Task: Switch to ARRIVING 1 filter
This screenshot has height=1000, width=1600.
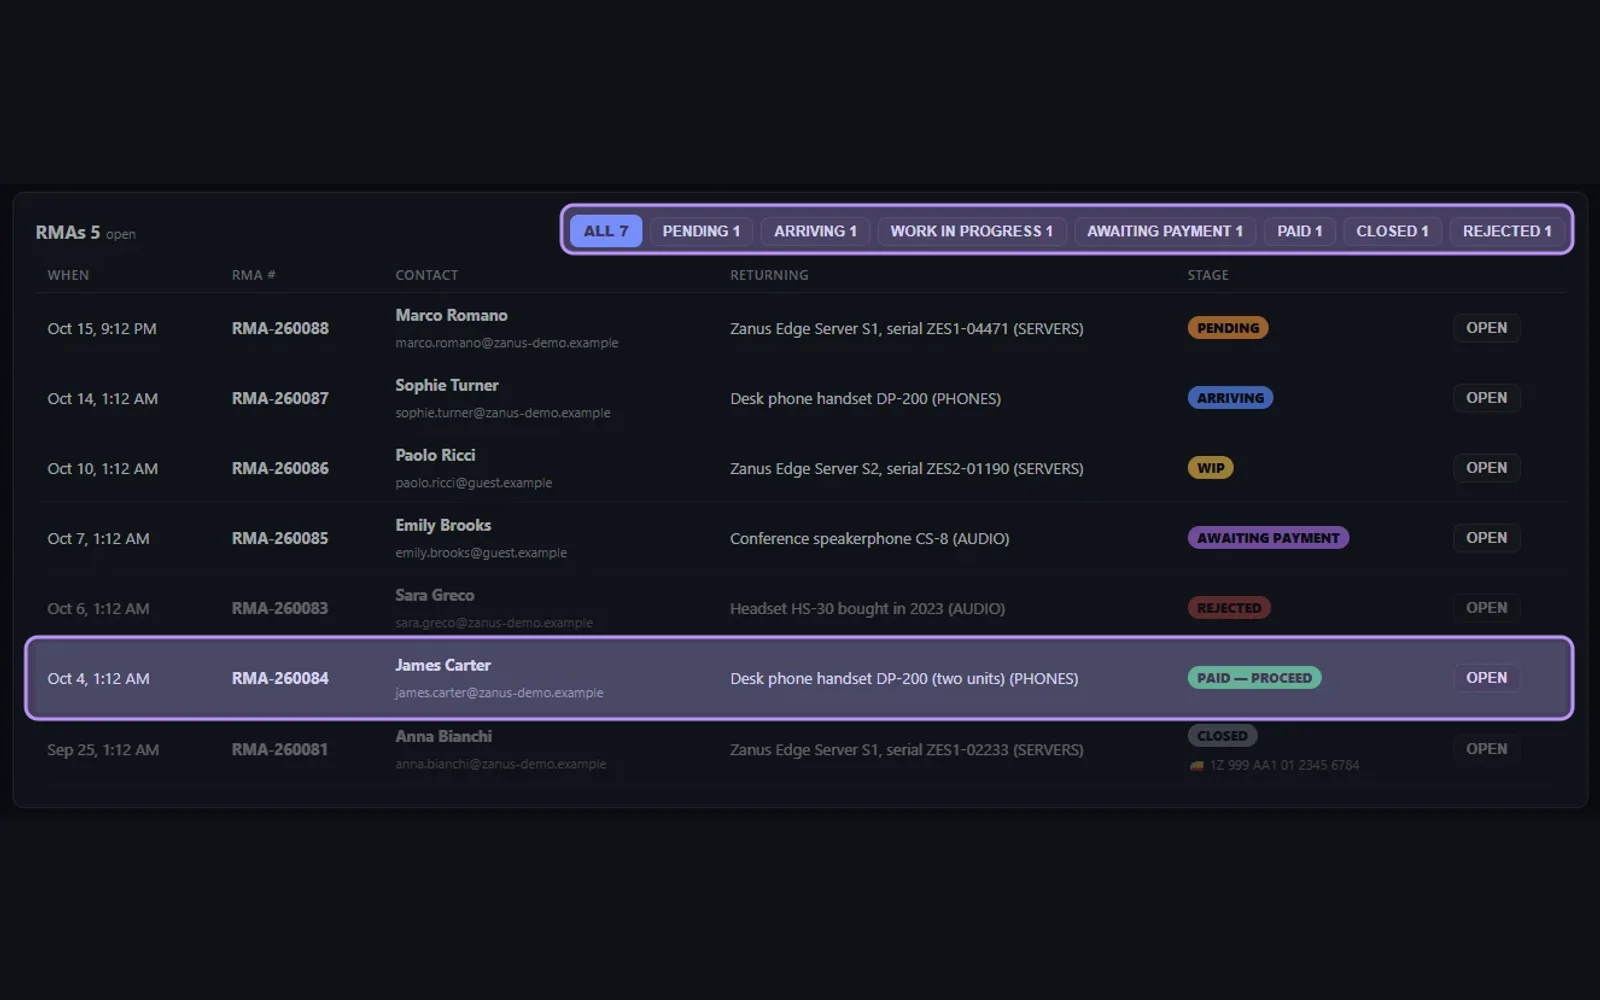Action: point(815,231)
